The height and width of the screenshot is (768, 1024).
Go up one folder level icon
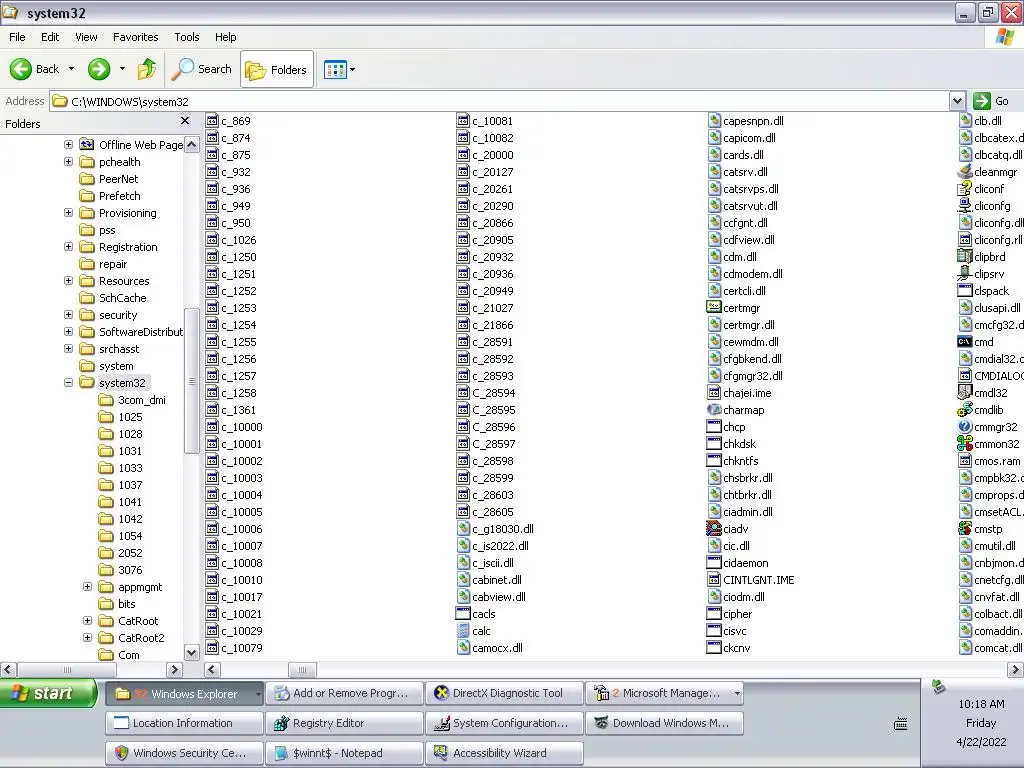tap(147, 69)
